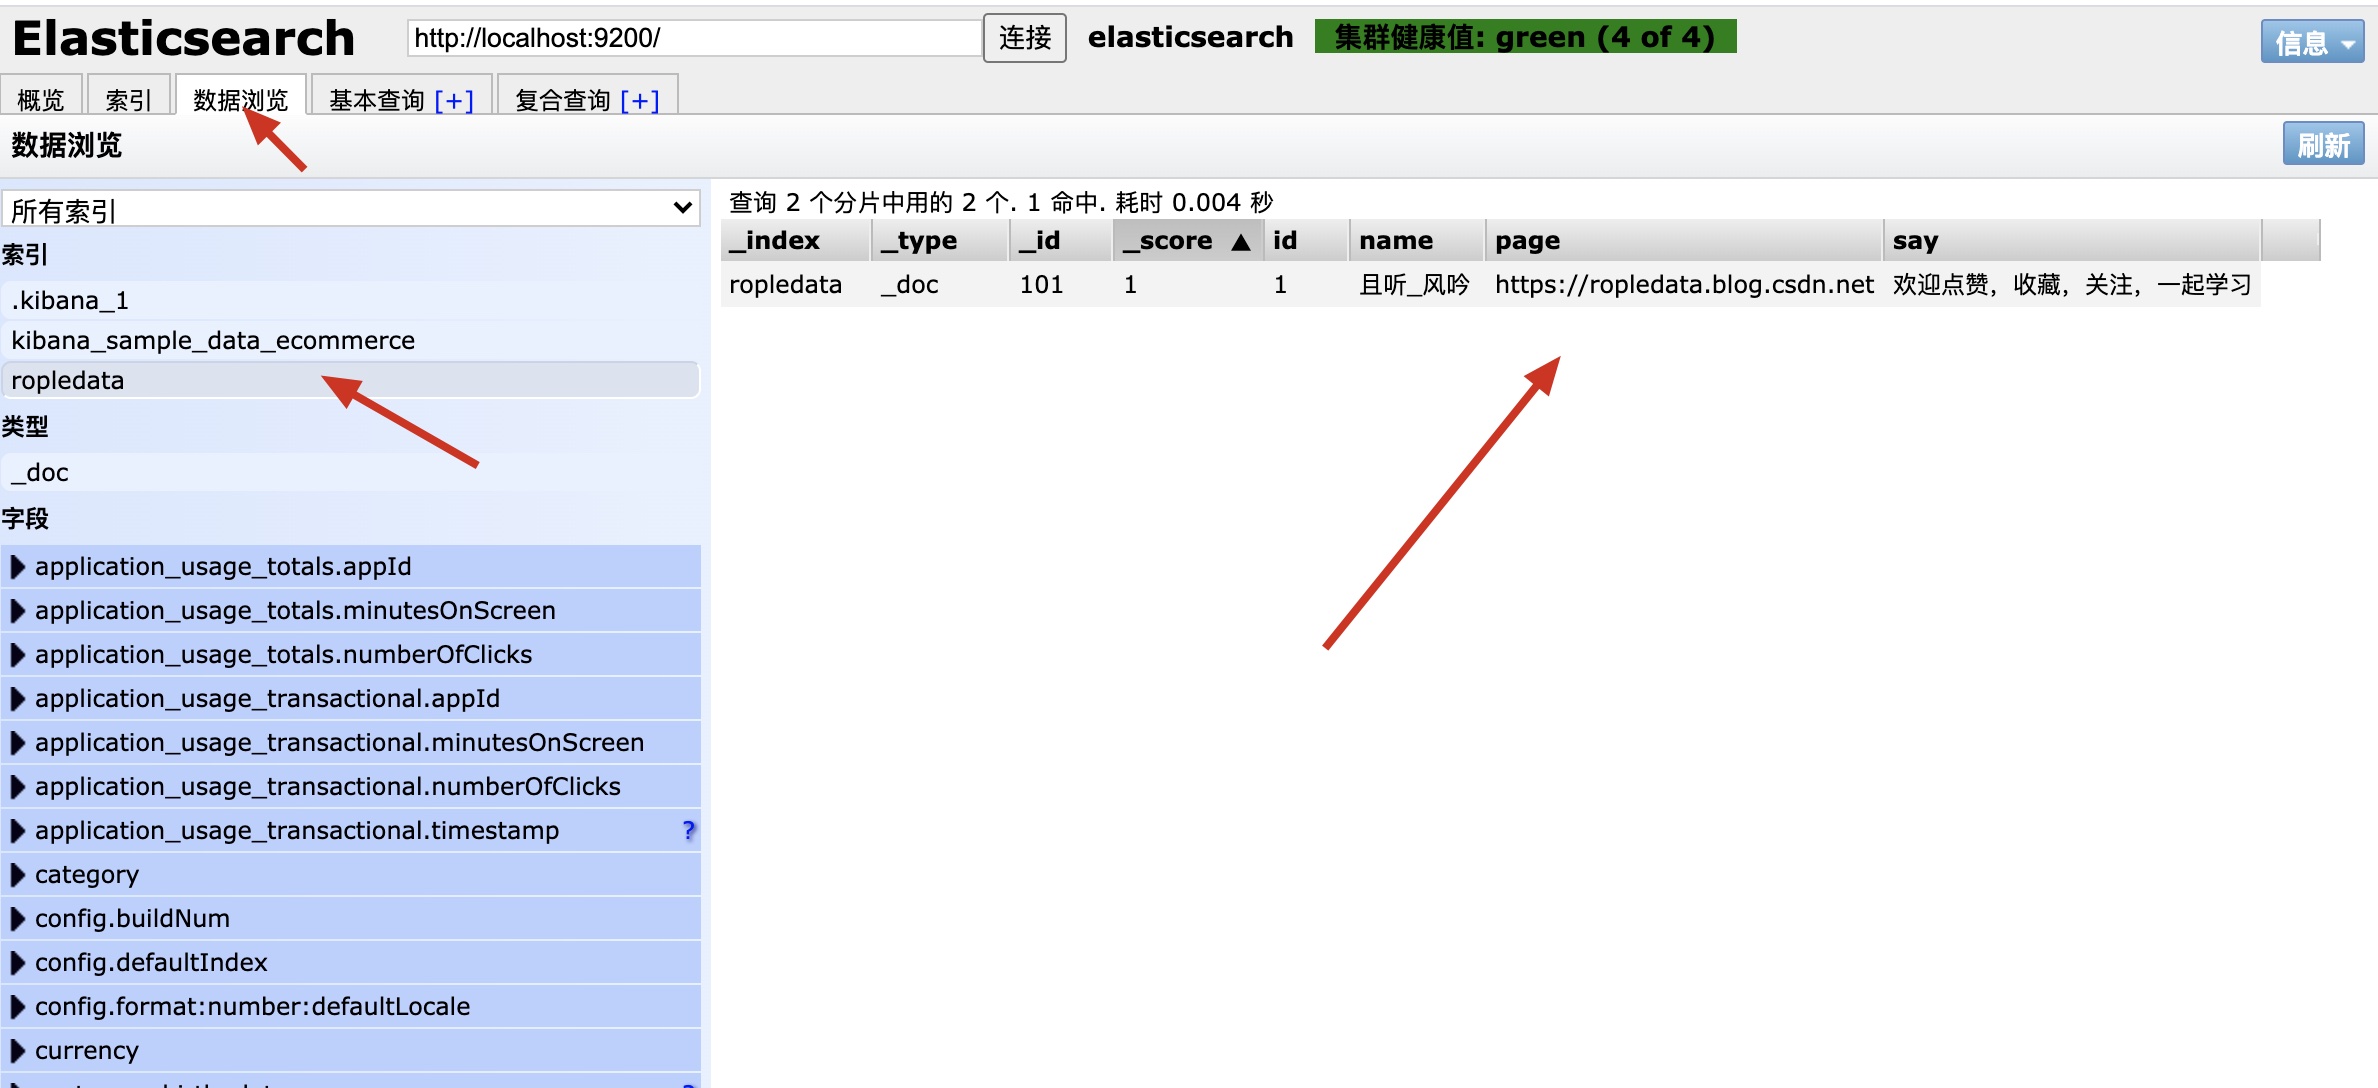Image resolution: width=2378 pixels, height=1088 pixels.
Task: Open the 基本查询 tab
Action: tap(378, 100)
